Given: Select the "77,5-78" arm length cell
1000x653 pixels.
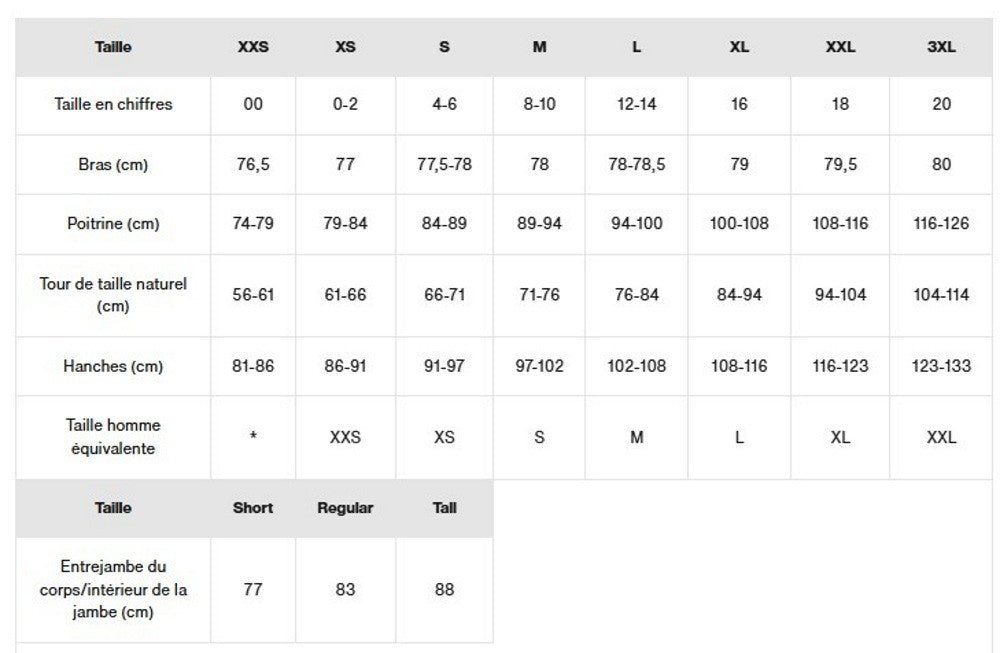Looking at the screenshot, I should pyautogui.click(x=444, y=165).
